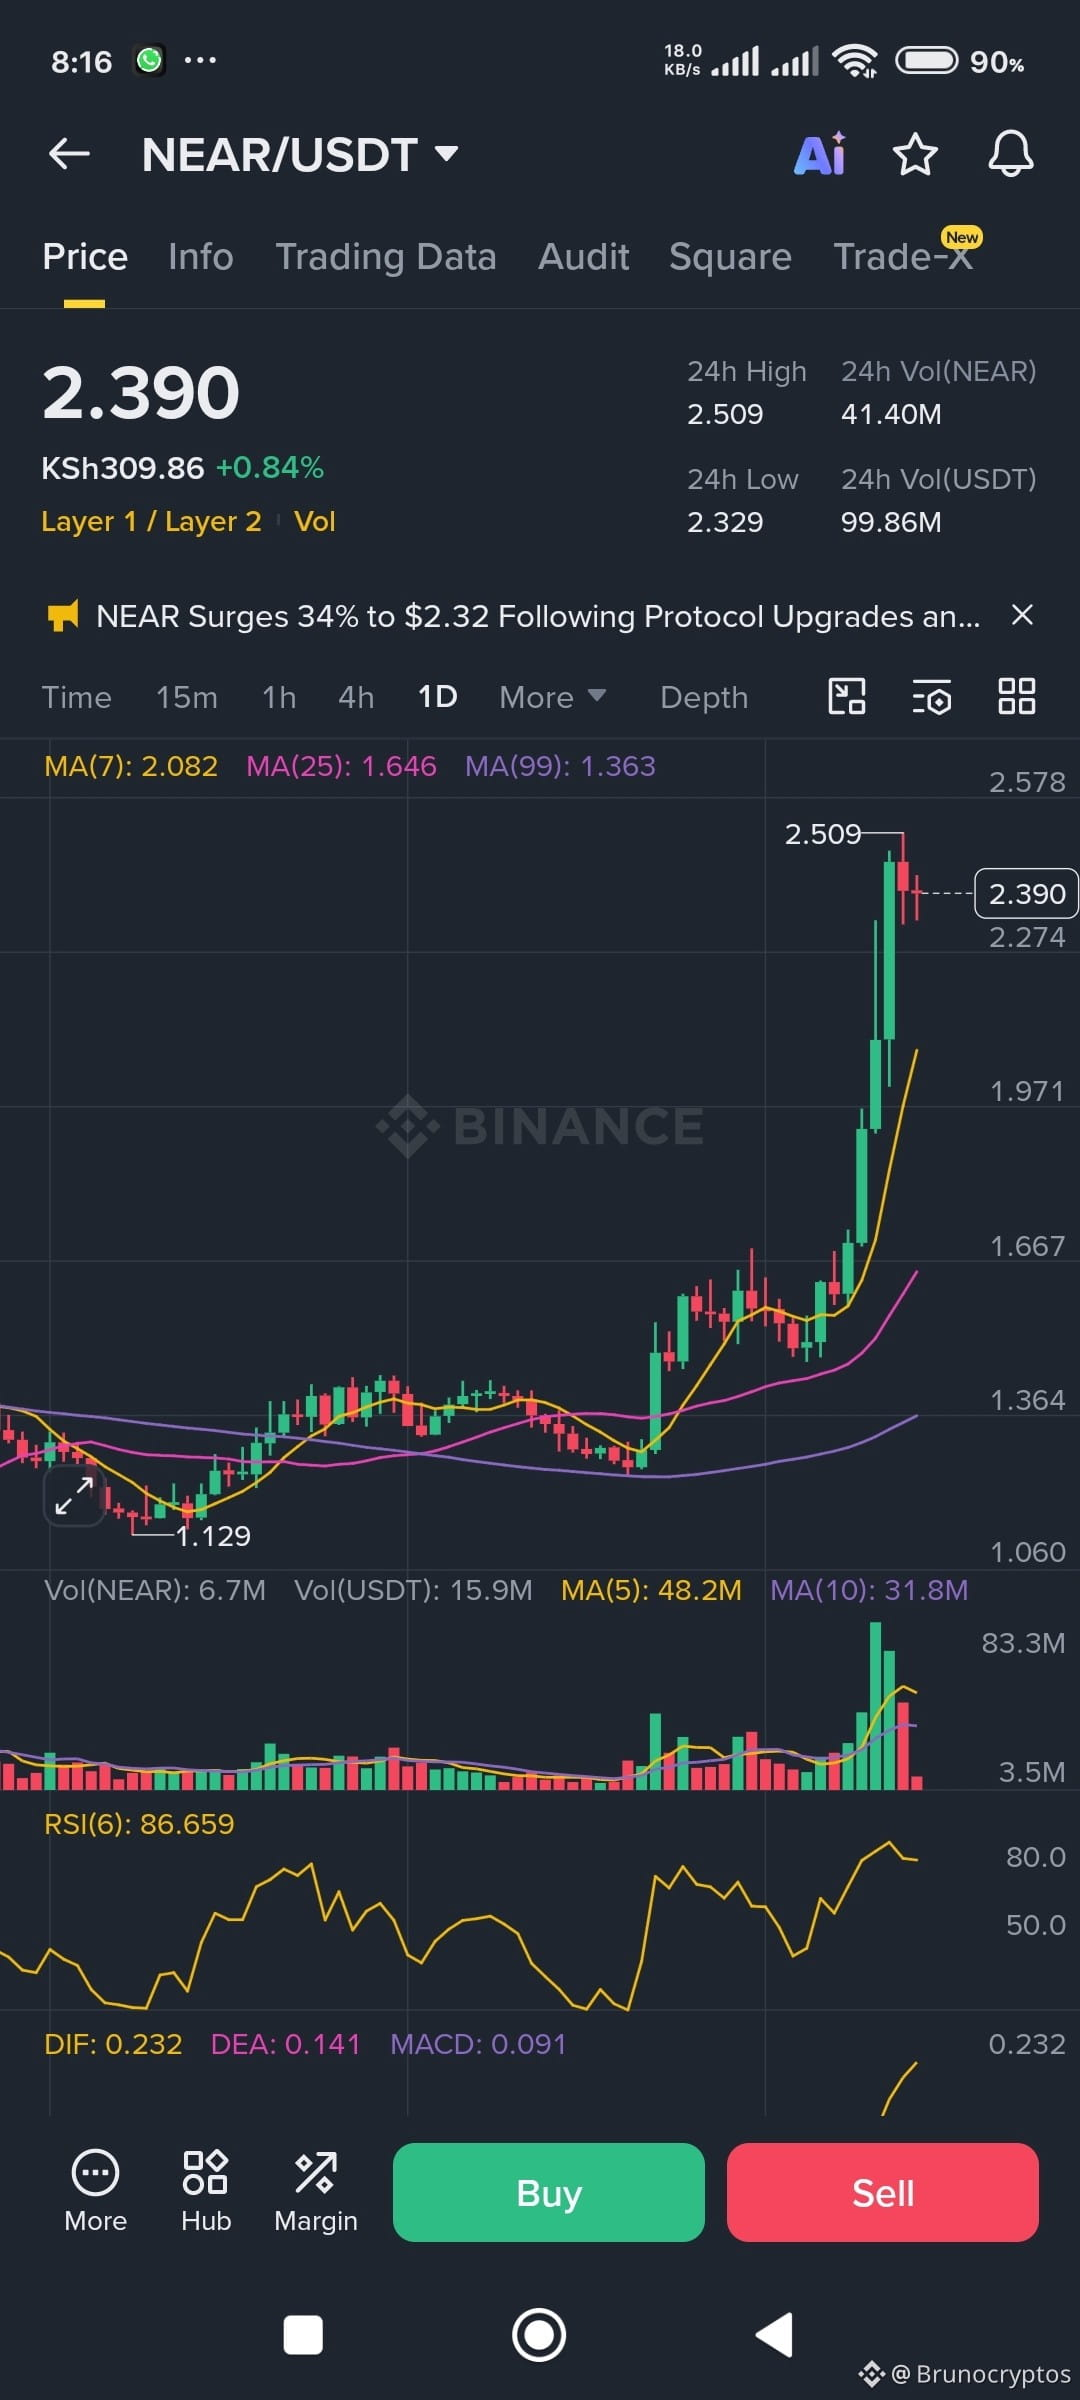
Task: Switch to the Info tab
Action: tap(201, 257)
